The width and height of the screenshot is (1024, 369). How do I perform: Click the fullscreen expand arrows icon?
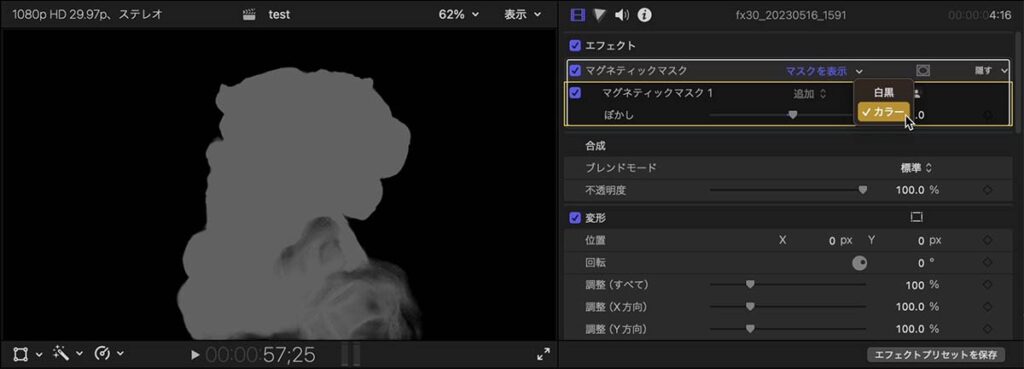click(543, 354)
